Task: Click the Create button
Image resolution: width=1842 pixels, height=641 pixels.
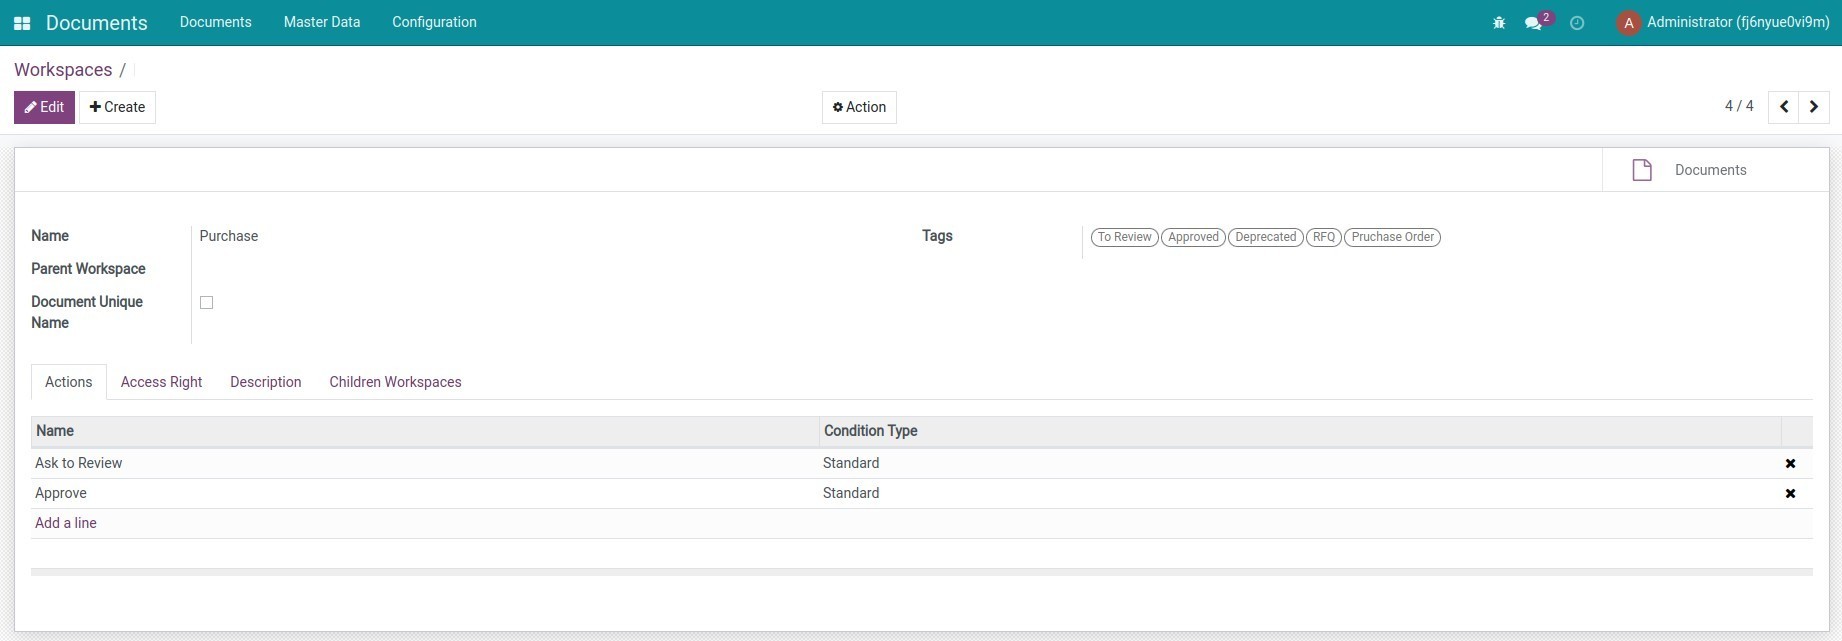Action: tap(117, 107)
